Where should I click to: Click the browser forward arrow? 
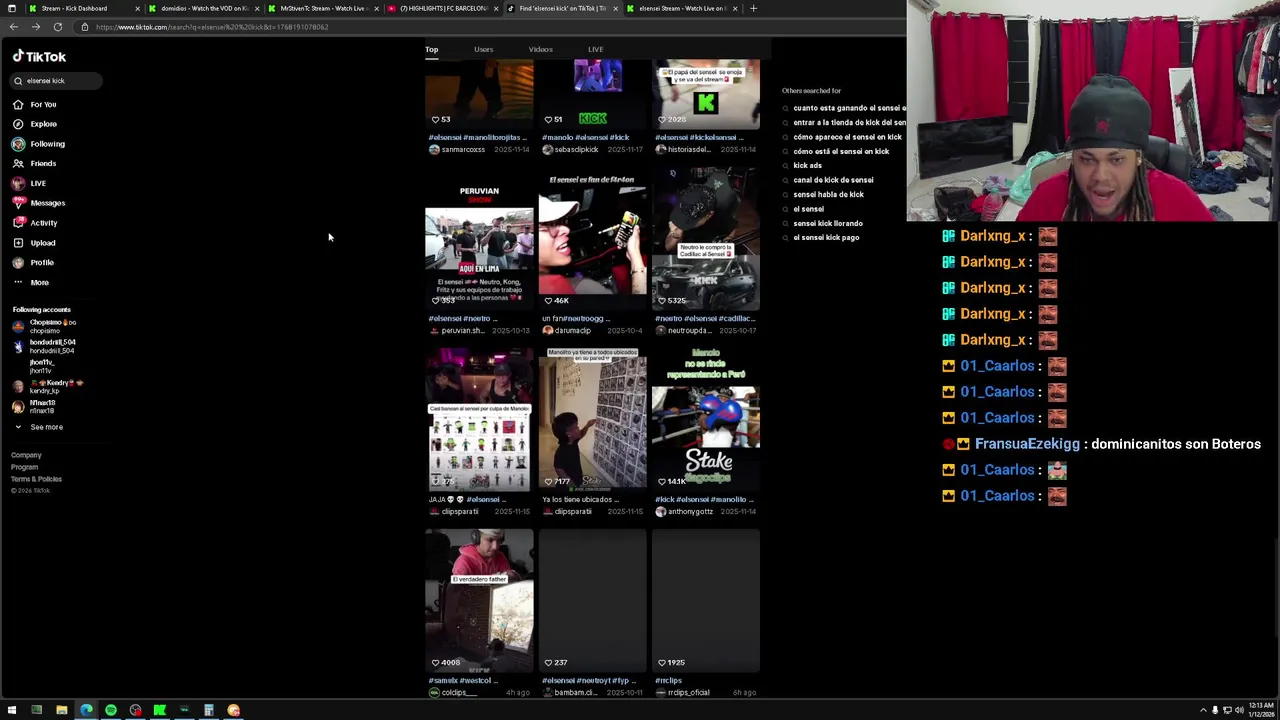click(x=35, y=27)
